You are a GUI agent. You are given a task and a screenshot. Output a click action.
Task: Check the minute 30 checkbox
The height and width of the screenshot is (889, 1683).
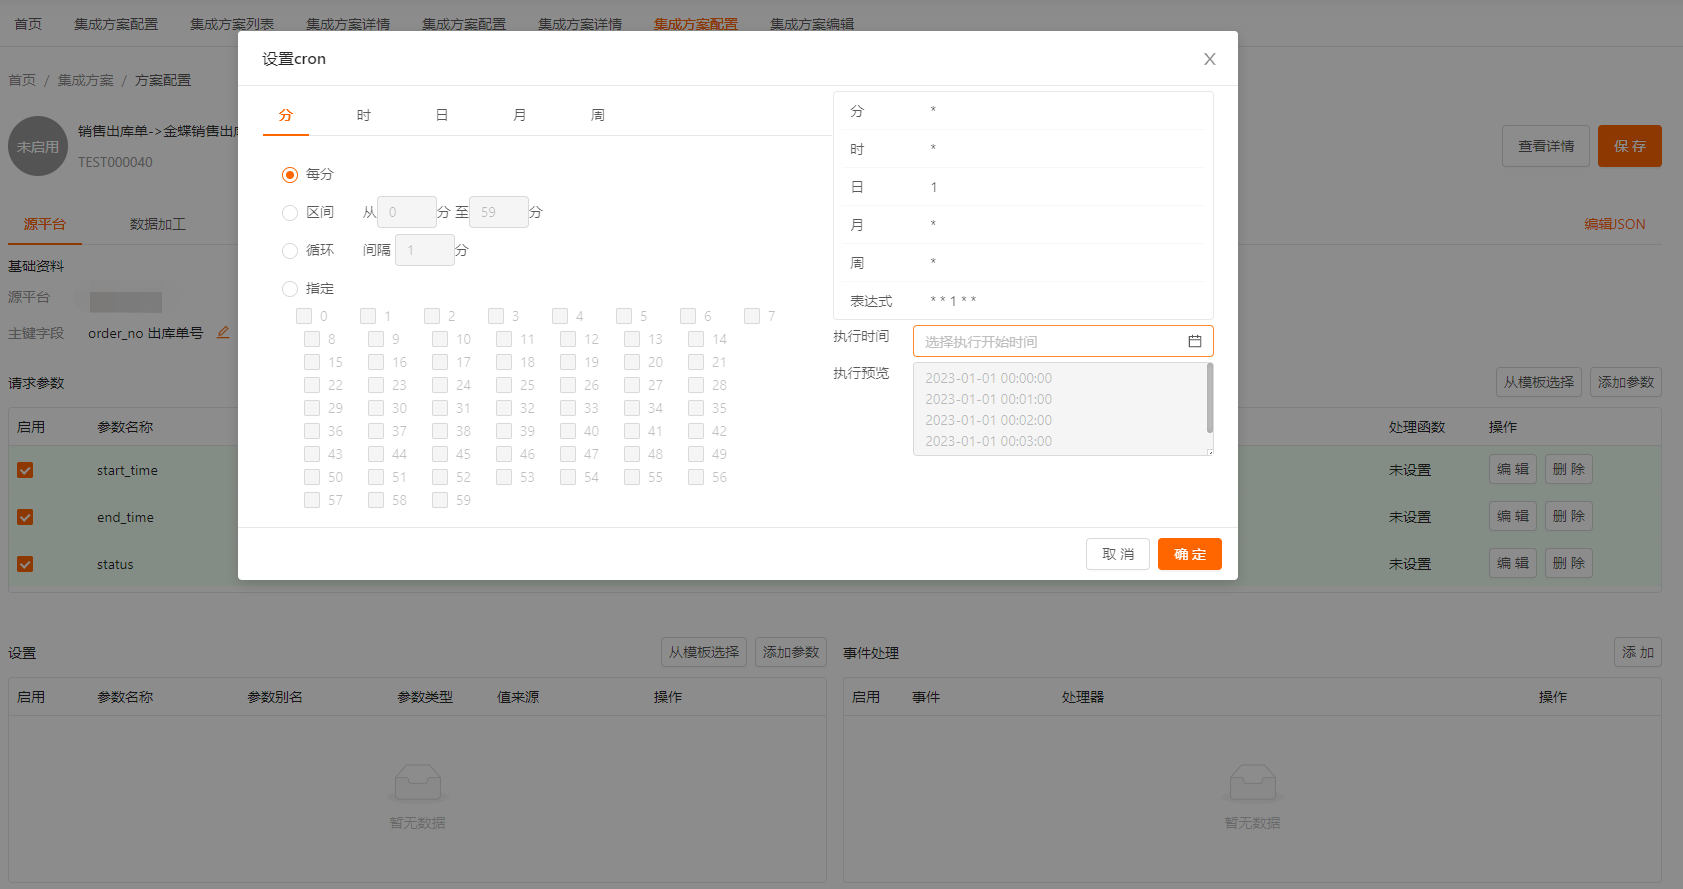(x=376, y=408)
